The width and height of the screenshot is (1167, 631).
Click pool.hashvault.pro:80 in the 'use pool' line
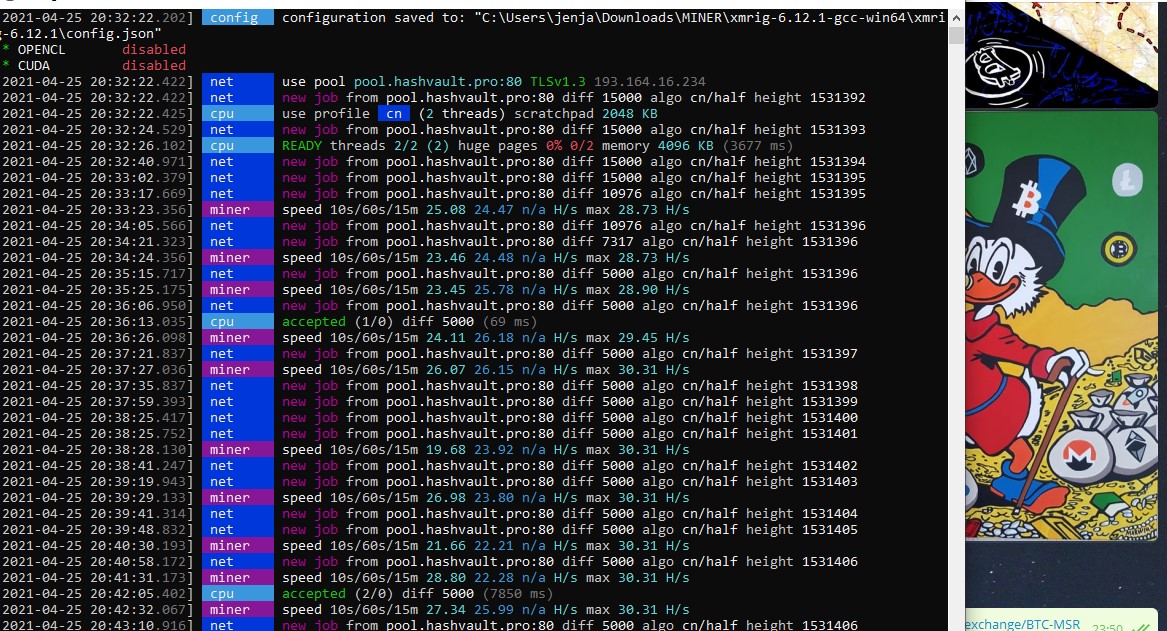[438, 81]
